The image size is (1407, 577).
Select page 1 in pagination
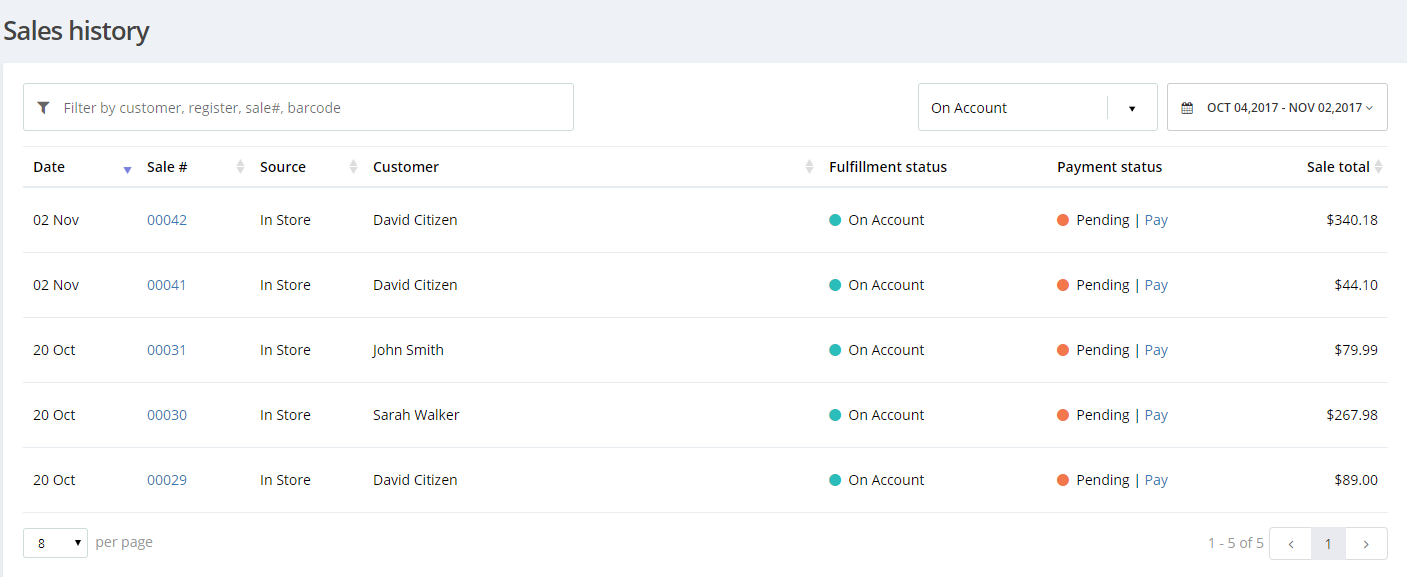point(1328,544)
